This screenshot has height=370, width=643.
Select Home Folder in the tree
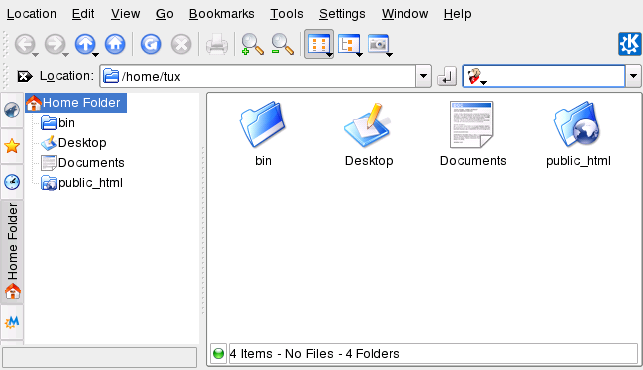coord(76,103)
